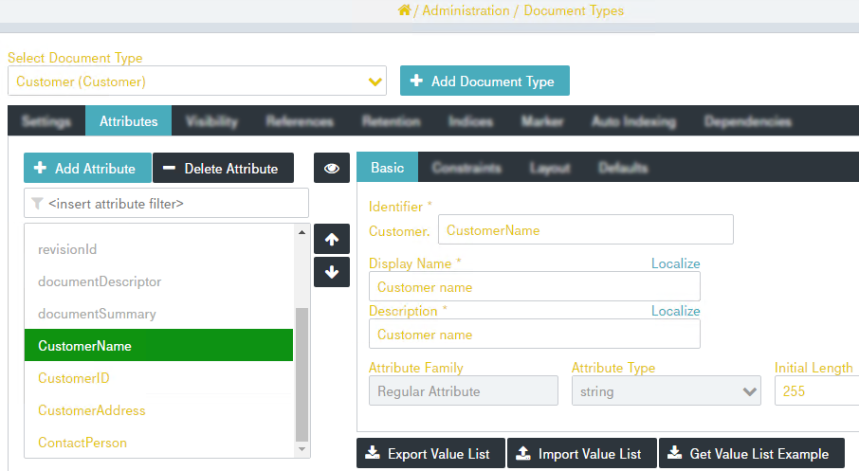Select the Basic tab
The height and width of the screenshot is (471, 859).
(387, 168)
